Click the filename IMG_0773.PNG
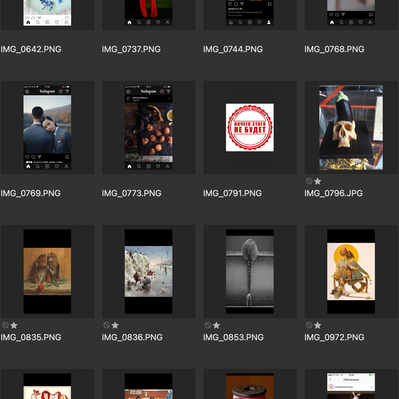399x399 pixels. click(x=132, y=193)
